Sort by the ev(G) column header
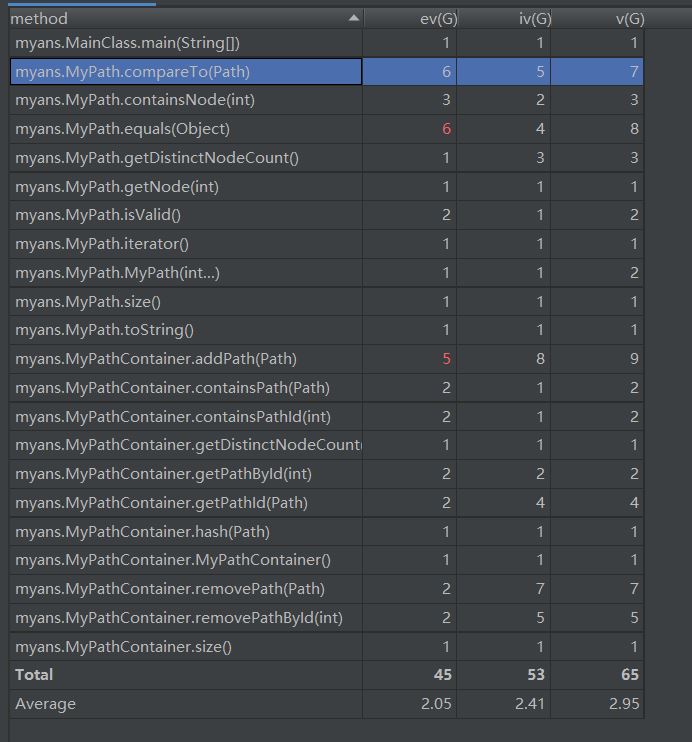Viewport: 692px width, 742px height. point(410,18)
